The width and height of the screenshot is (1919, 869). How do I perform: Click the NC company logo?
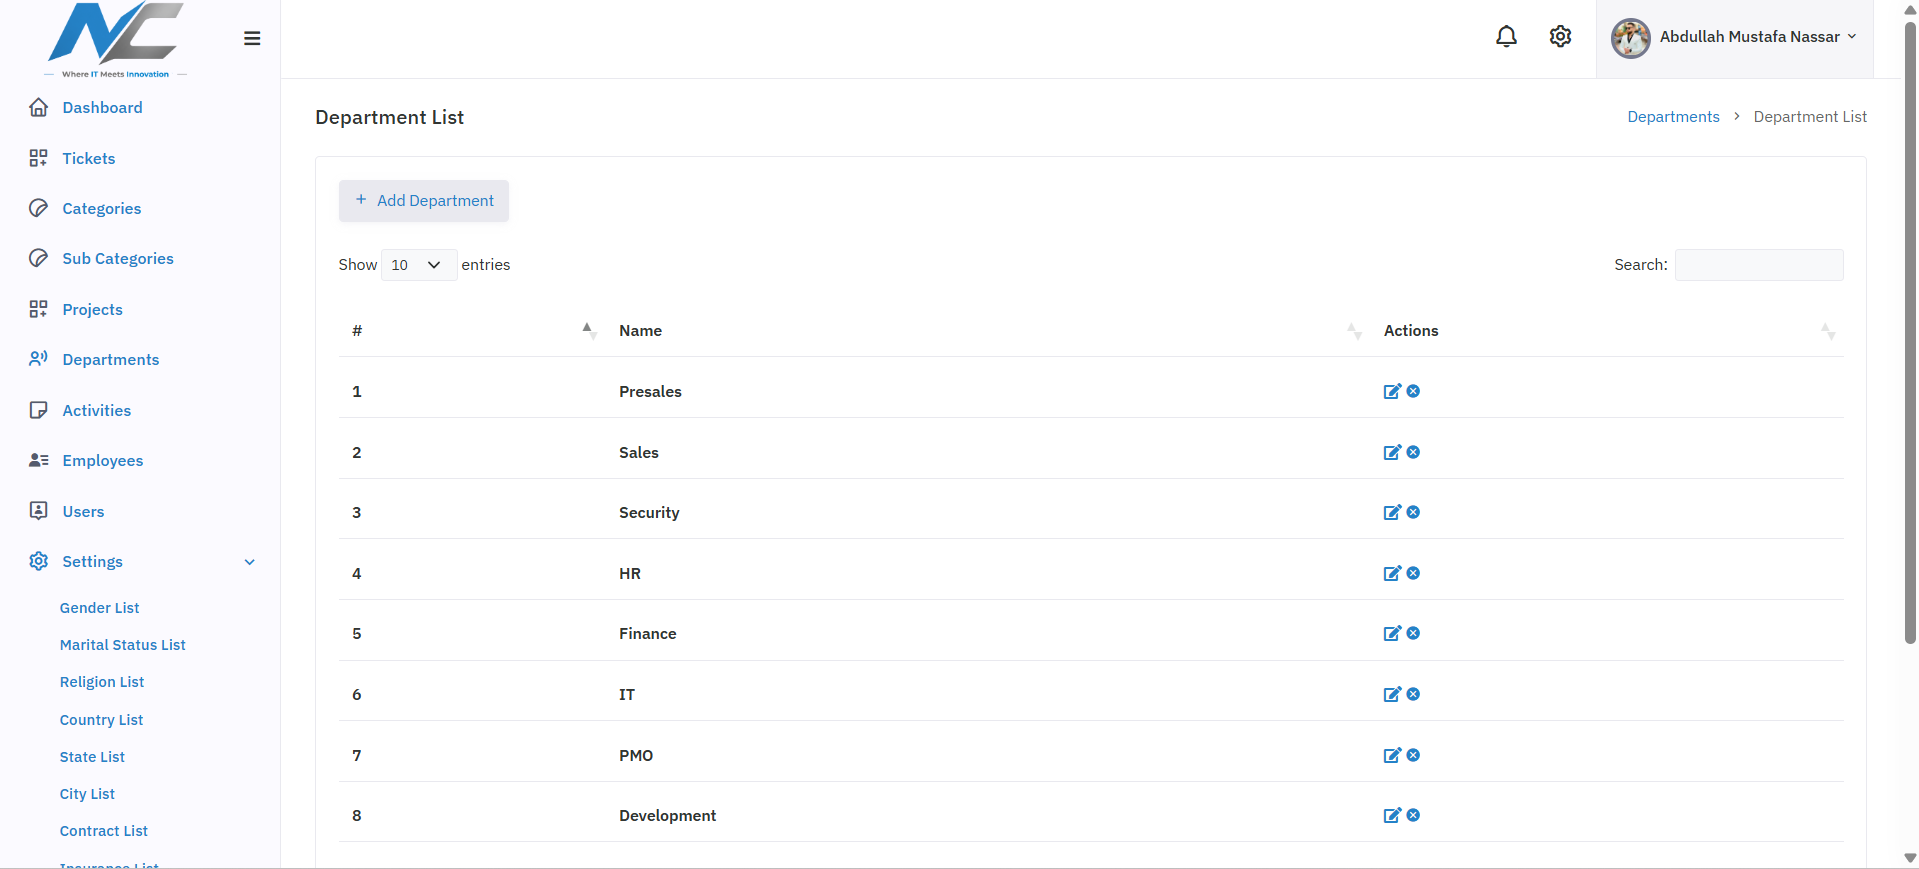tap(116, 40)
